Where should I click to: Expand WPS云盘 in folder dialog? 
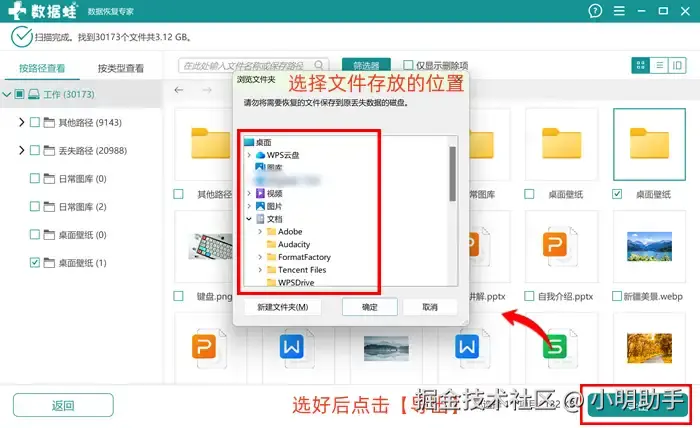(x=249, y=155)
